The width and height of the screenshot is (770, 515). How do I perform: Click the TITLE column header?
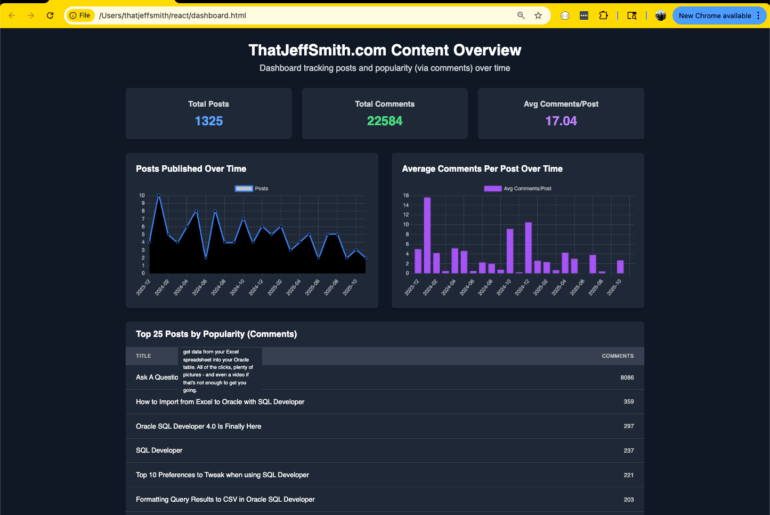144,356
